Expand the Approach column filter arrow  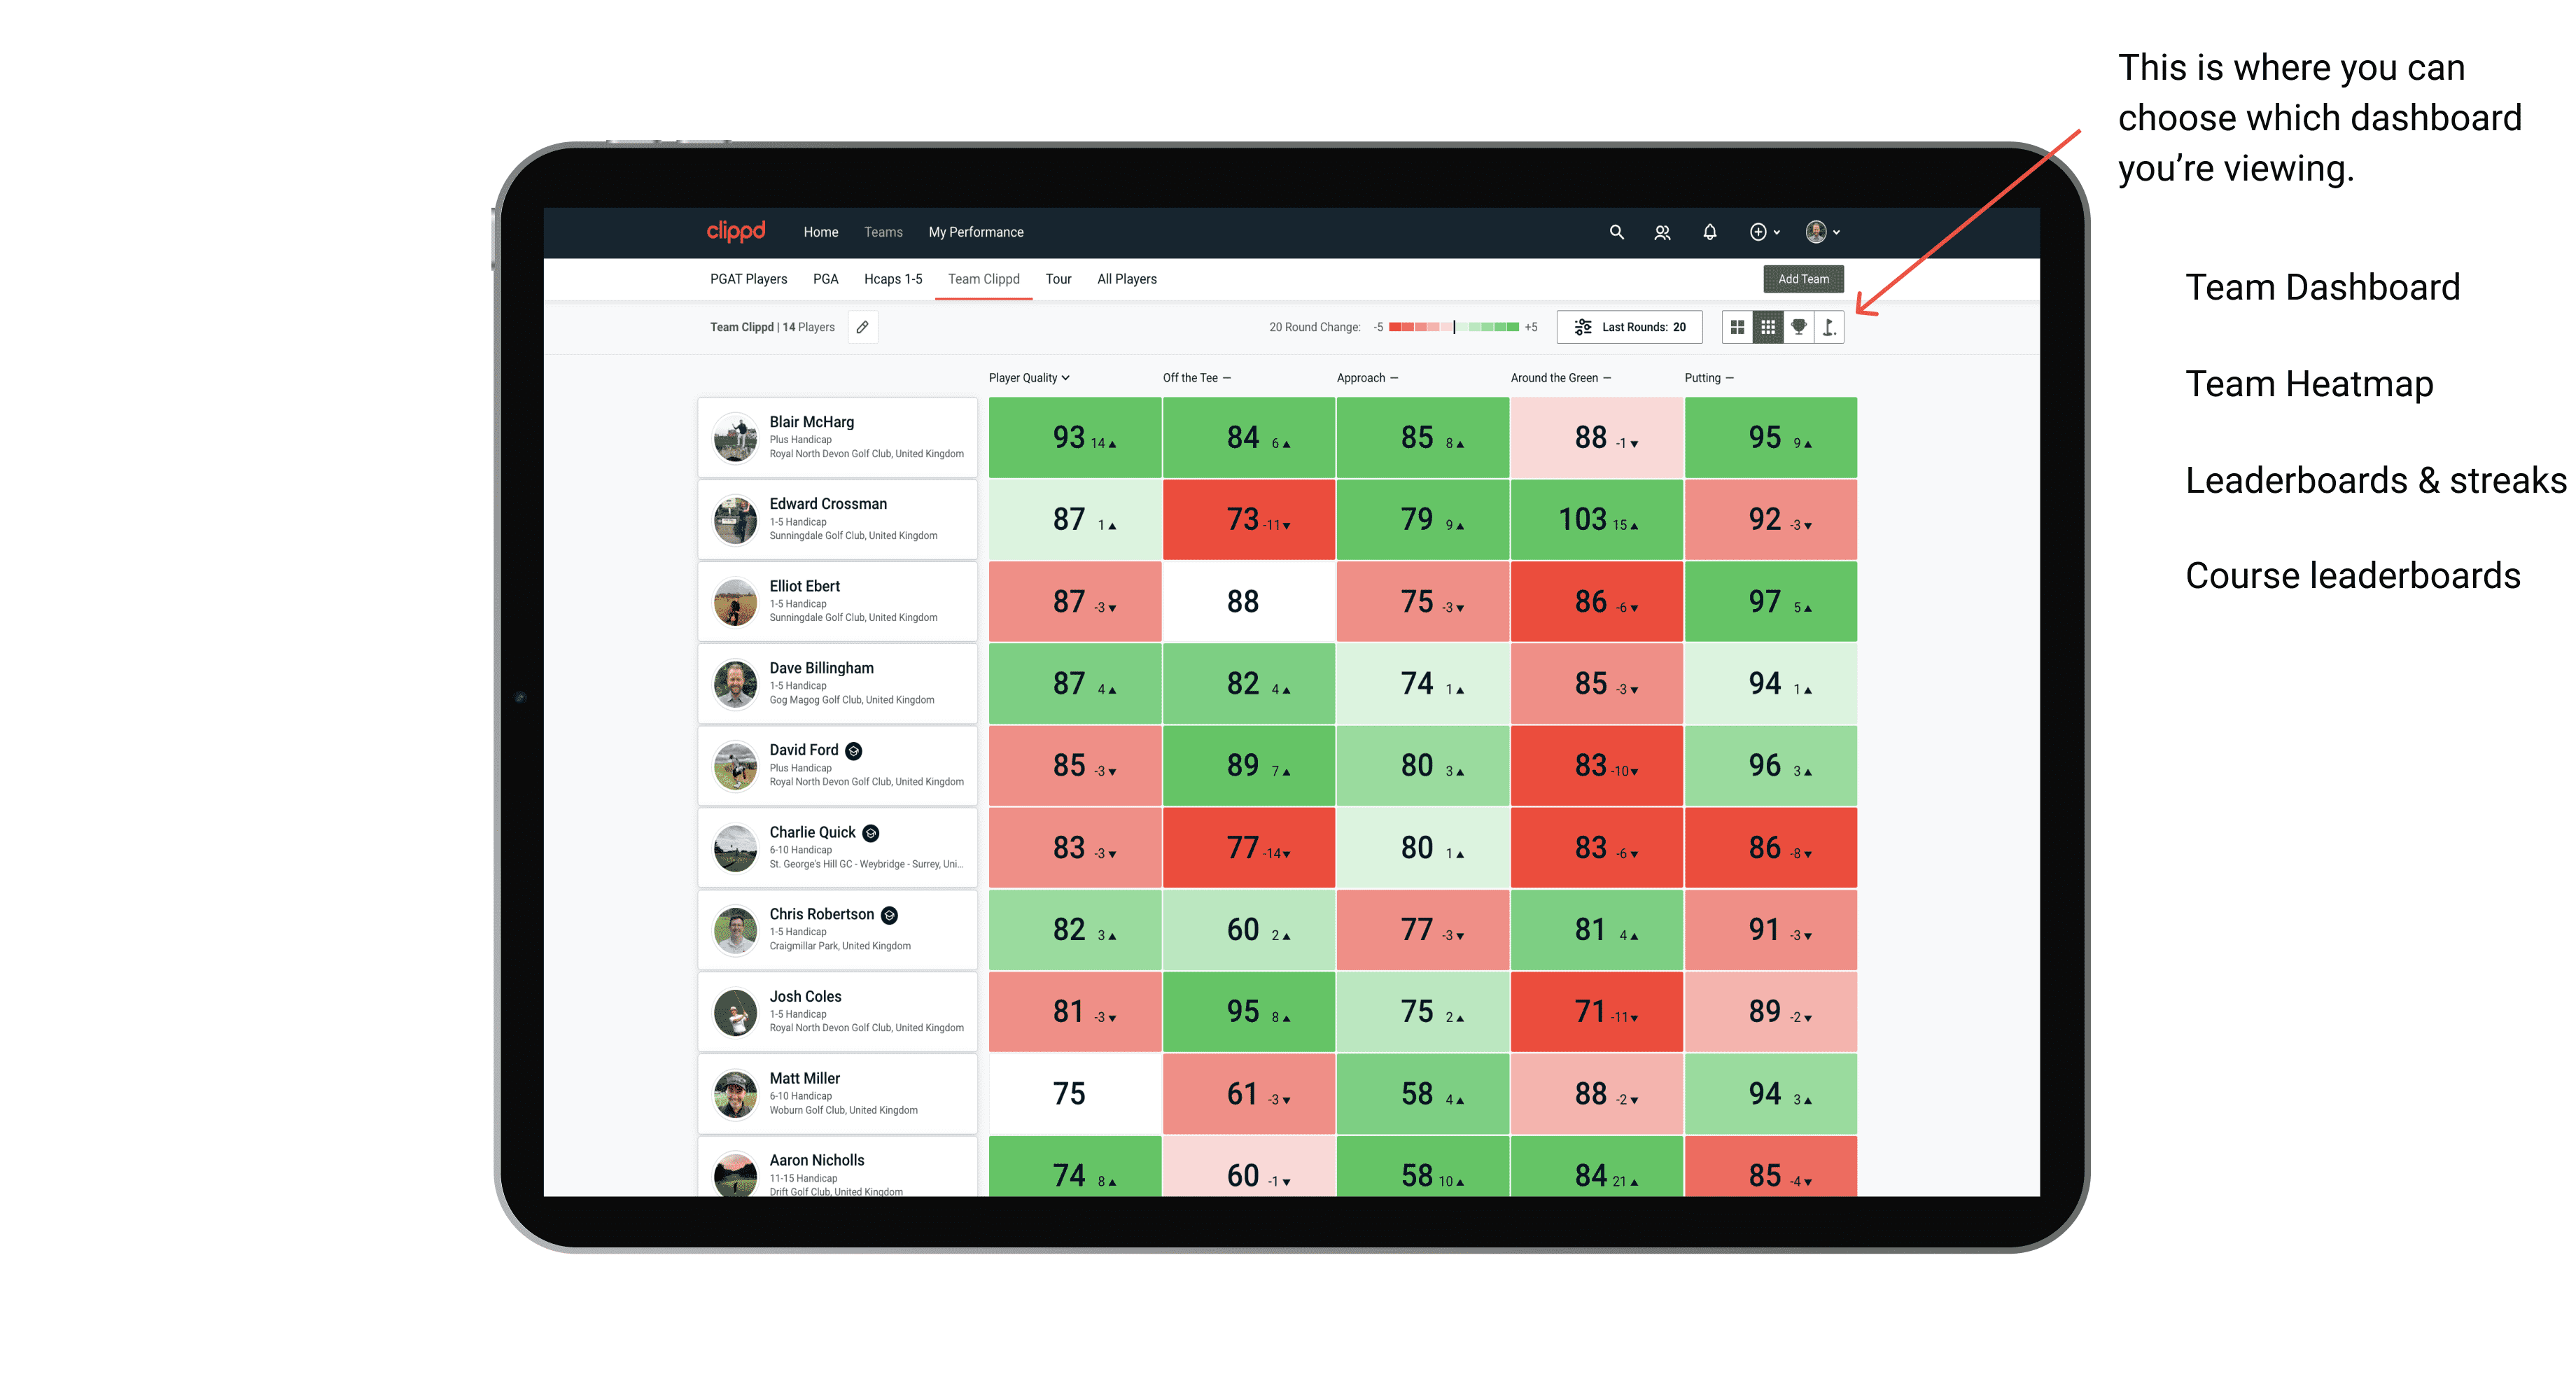pyautogui.click(x=1399, y=379)
